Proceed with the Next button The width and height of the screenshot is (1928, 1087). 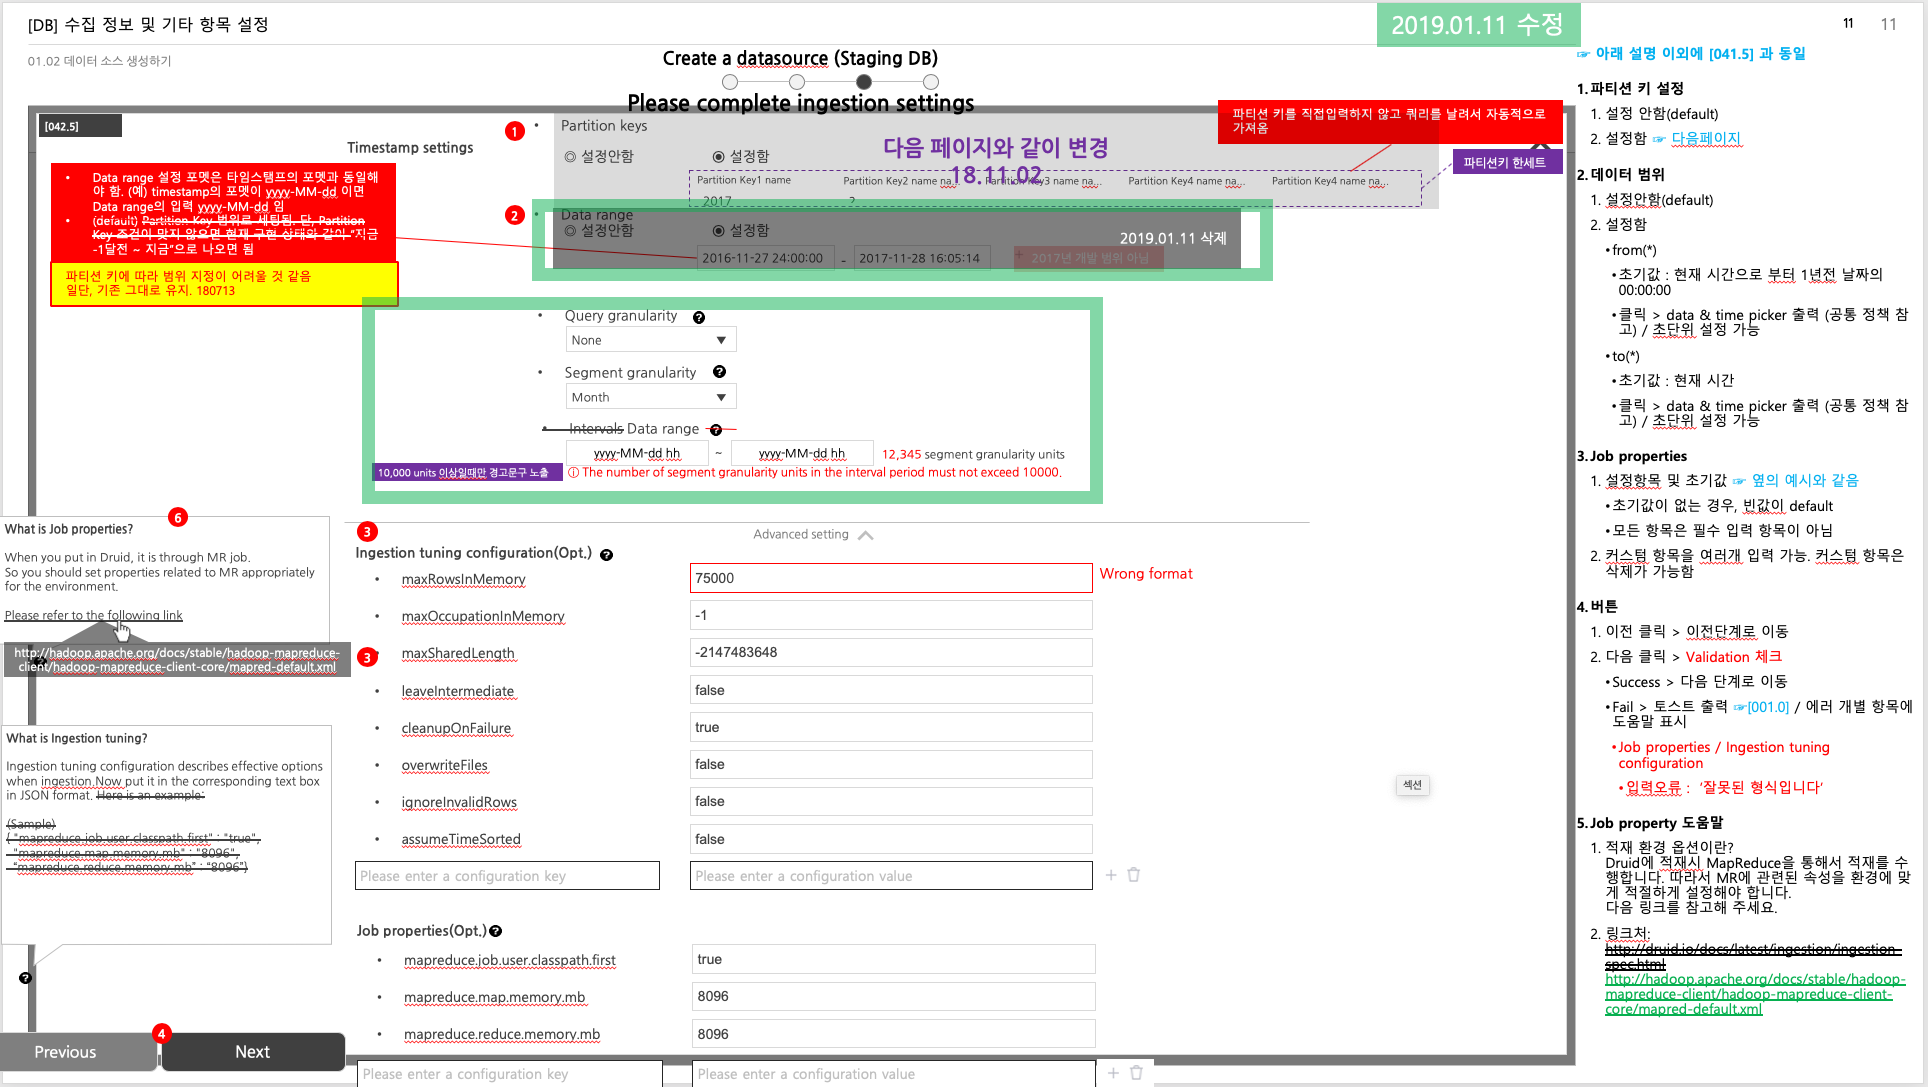tap(253, 1052)
